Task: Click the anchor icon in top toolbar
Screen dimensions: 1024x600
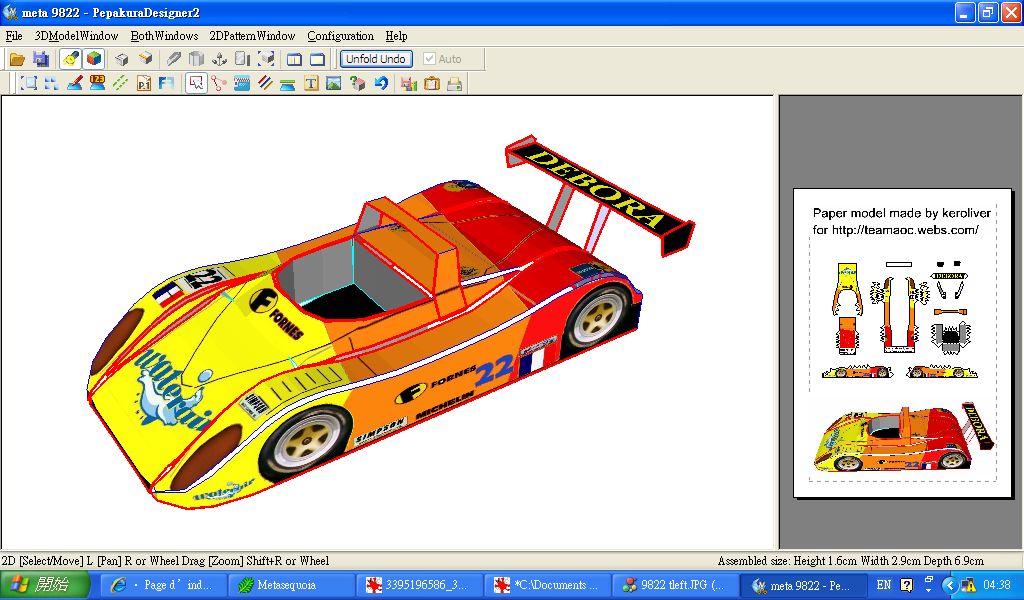Action: coord(219,59)
